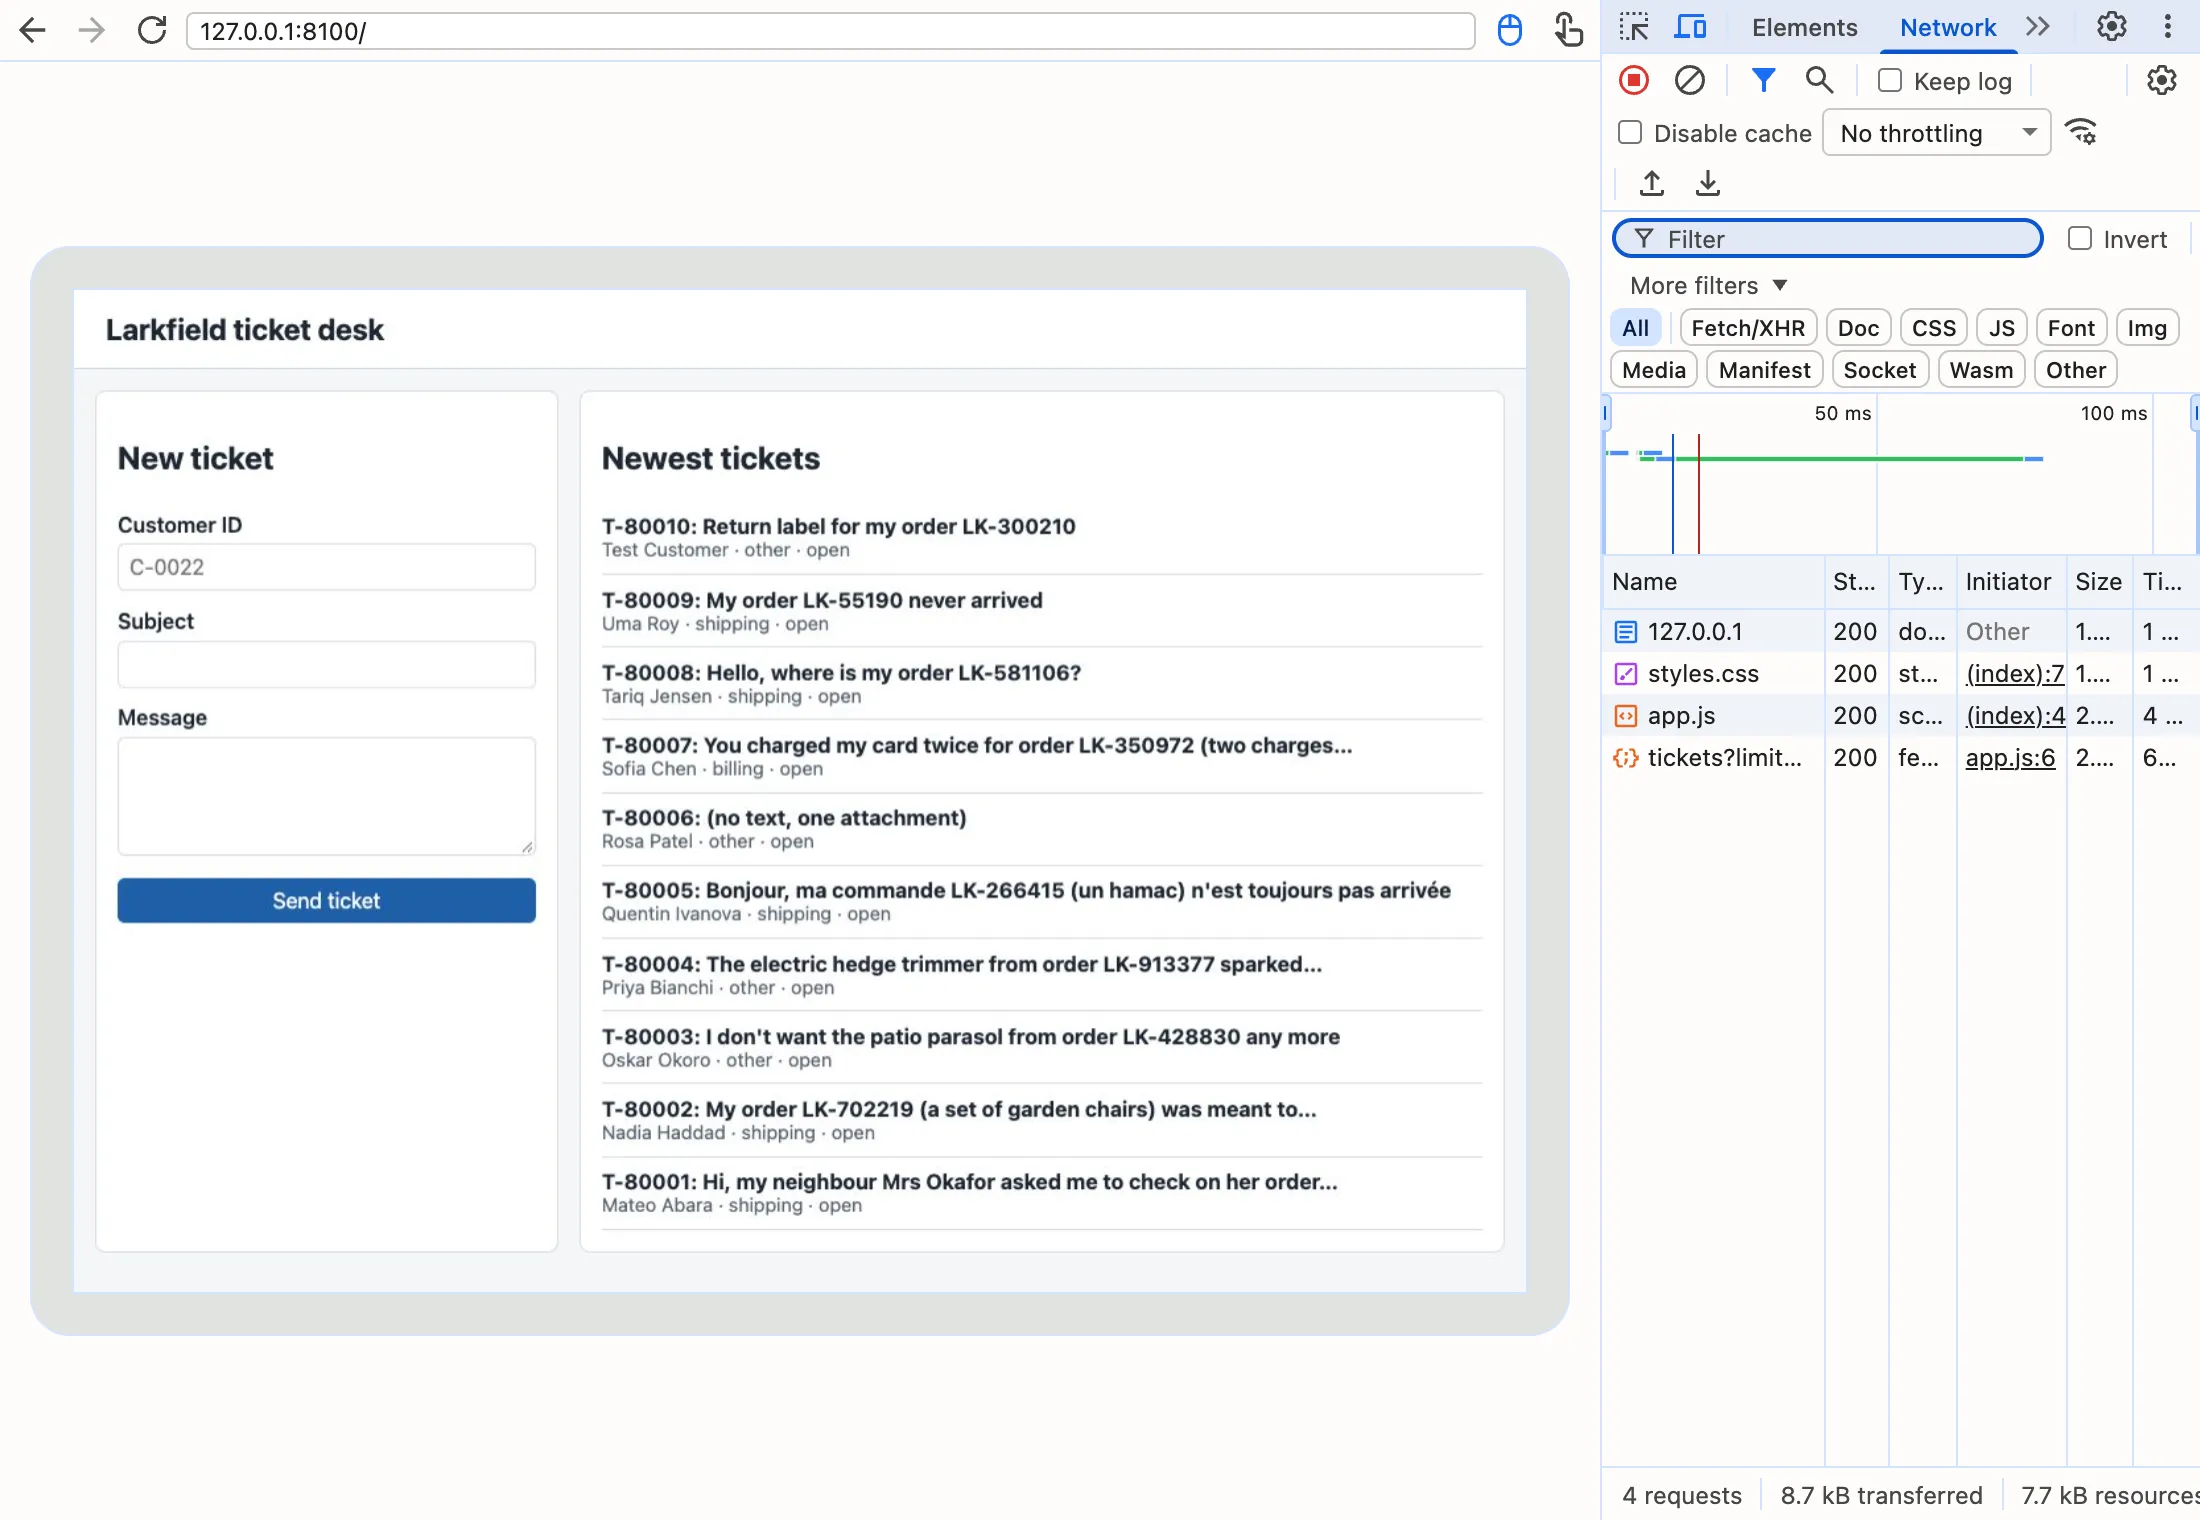Focus the Customer ID input field
This screenshot has width=2200, height=1520.
coord(326,567)
